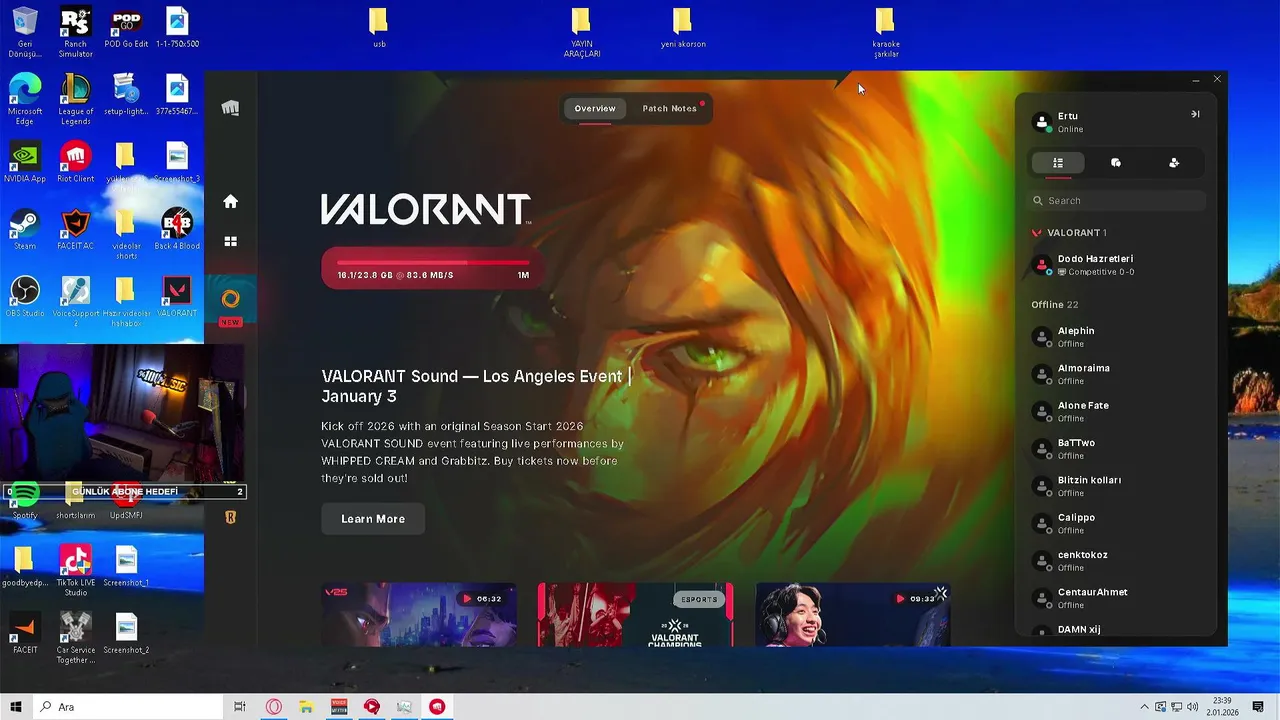1280x720 pixels.
Task: Click the taskbar Ara search box
Action: (127, 707)
